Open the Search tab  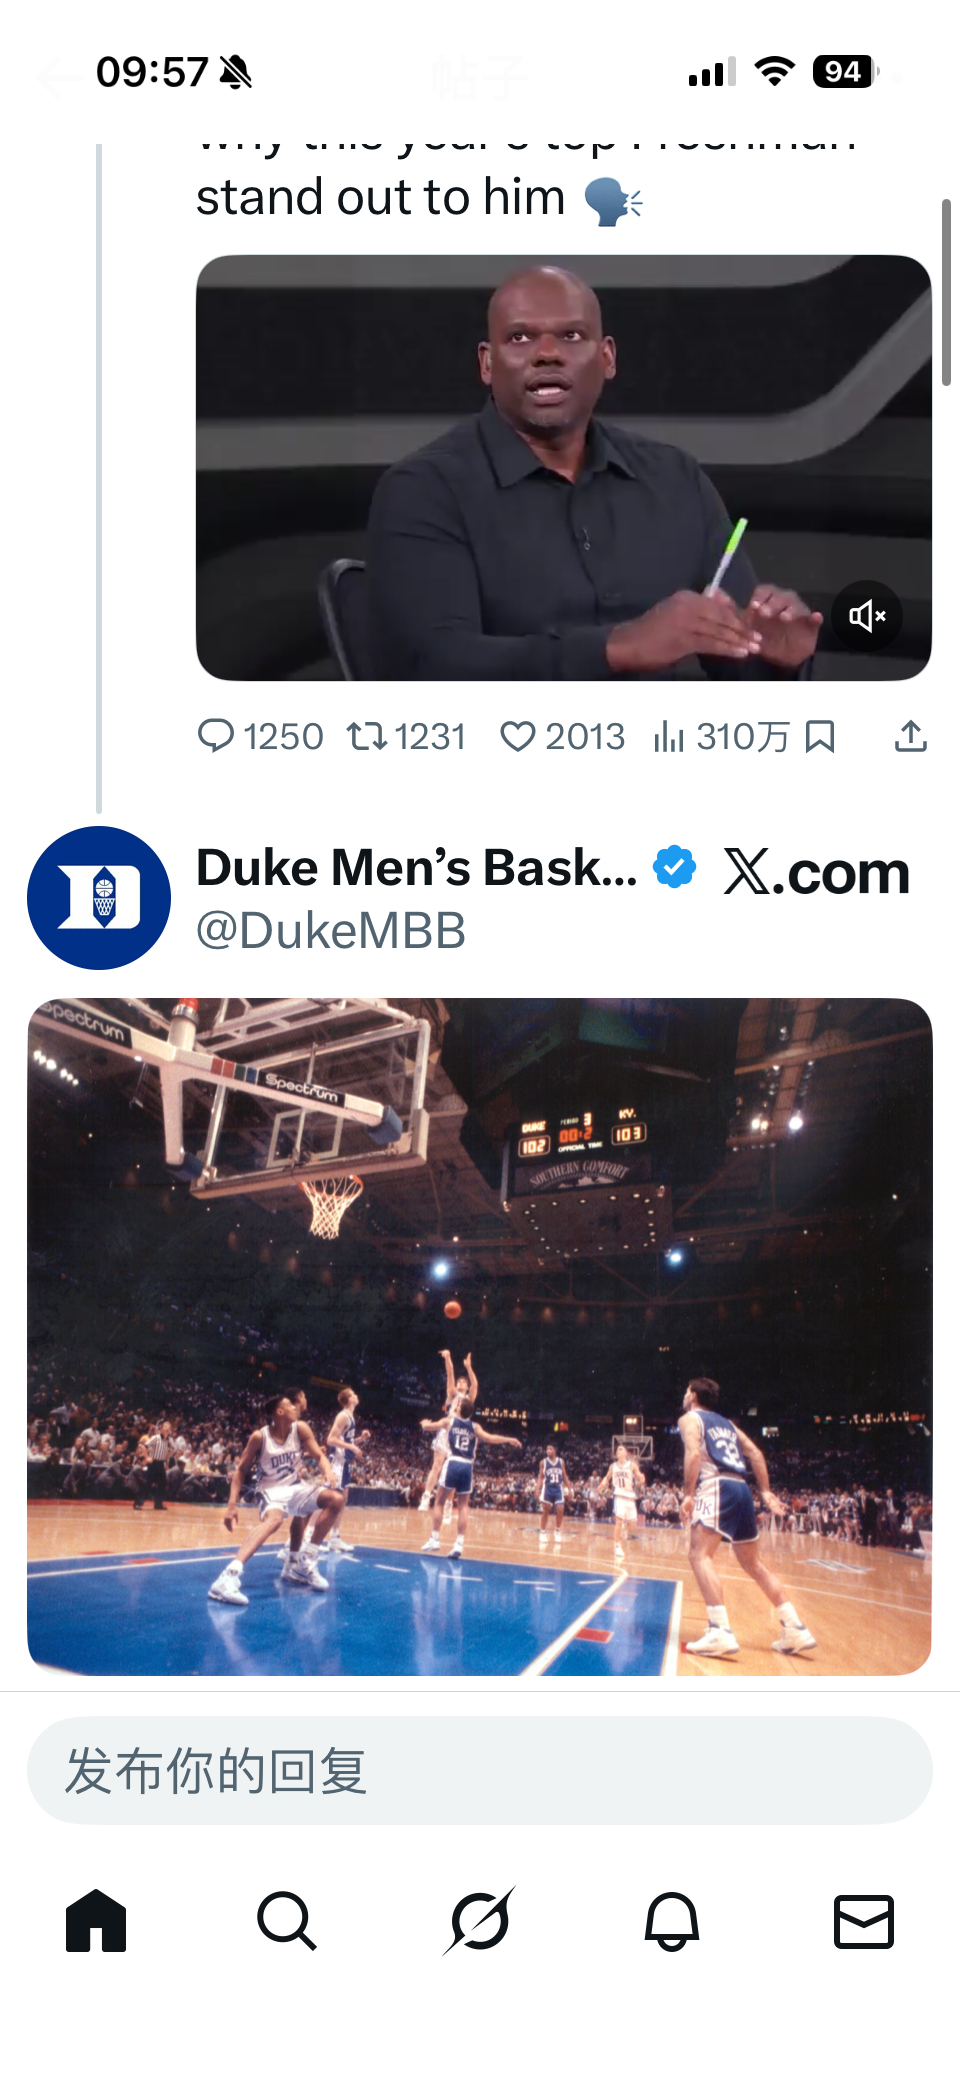coord(287,1920)
